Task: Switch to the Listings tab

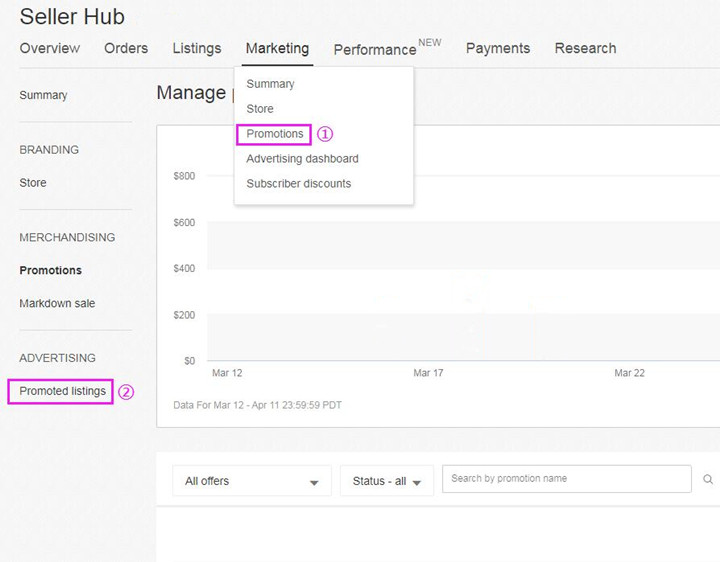Action: [x=197, y=48]
